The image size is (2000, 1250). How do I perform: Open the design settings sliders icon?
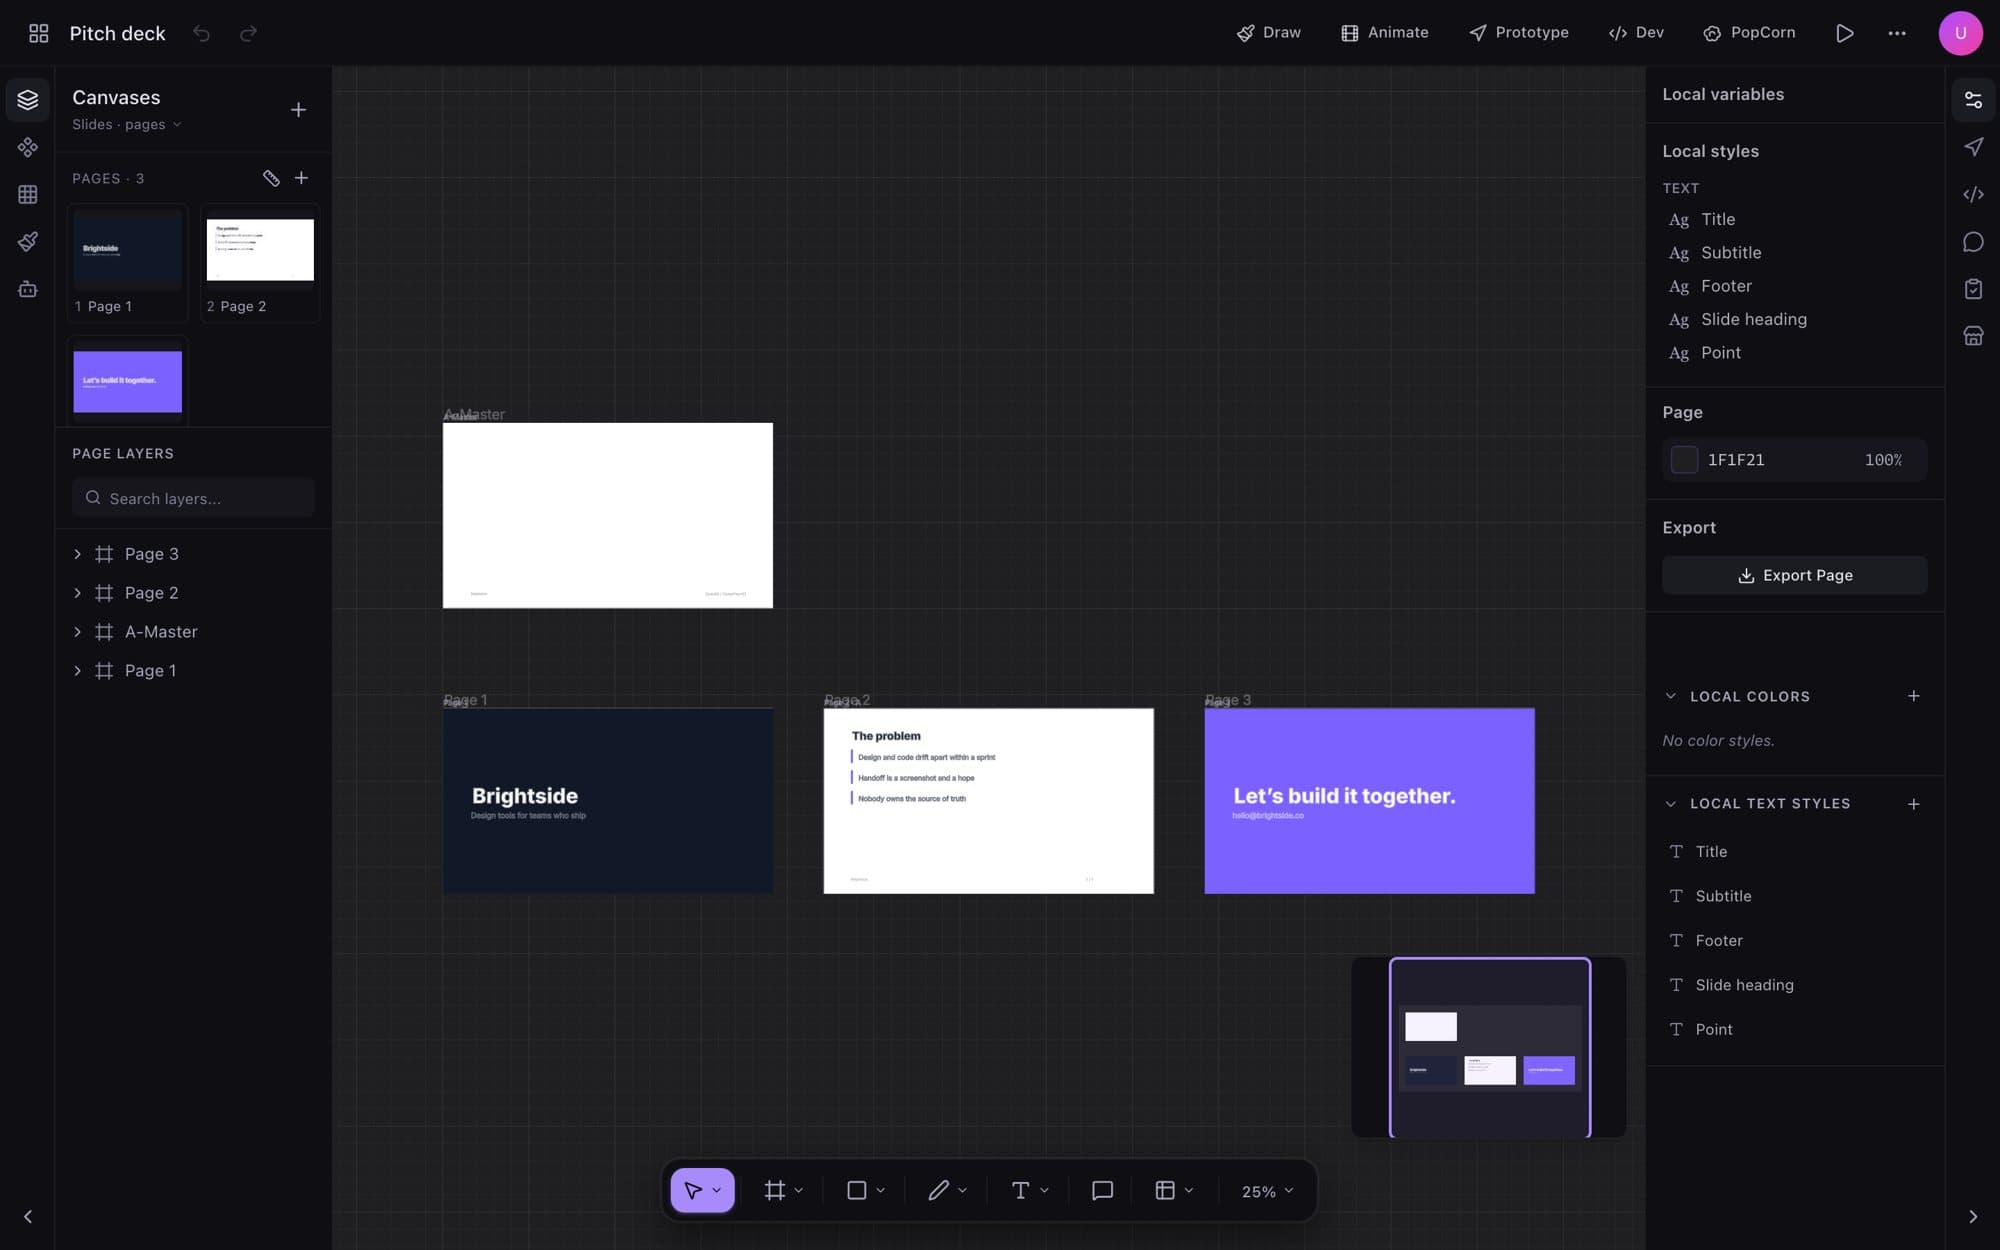tap(1973, 100)
